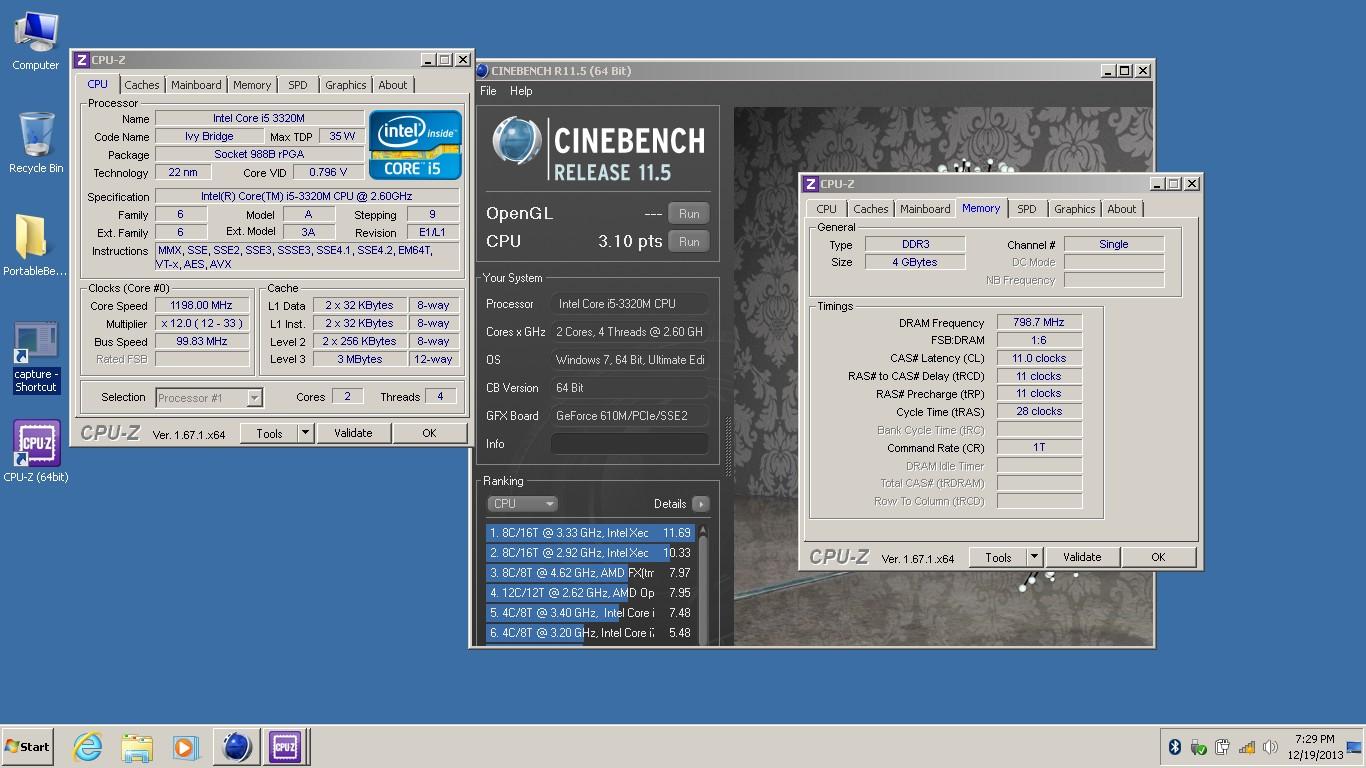1366x768 pixels.
Task: Switch to the Caches tab in the CPU window
Action: point(141,85)
